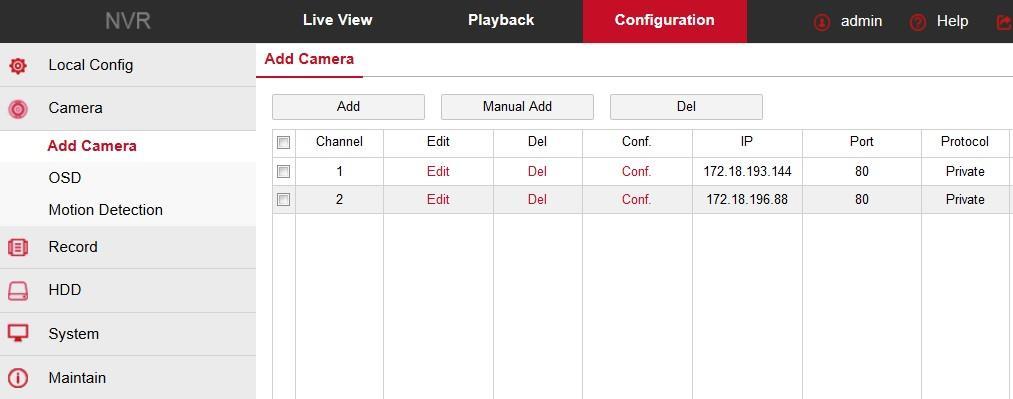1013x399 pixels.
Task: Click the Help question mark icon
Action: (917, 22)
